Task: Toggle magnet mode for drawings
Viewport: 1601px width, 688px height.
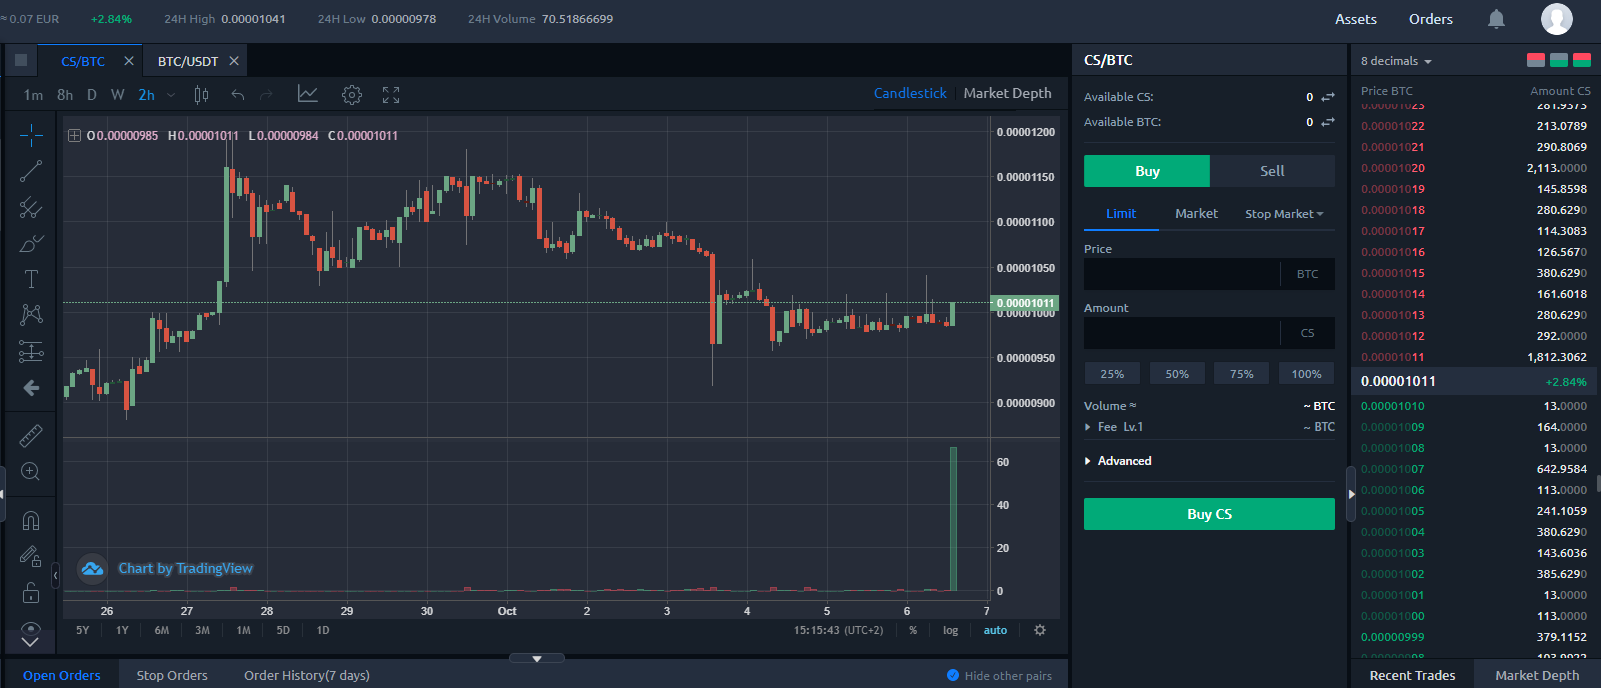Action: point(31,521)
